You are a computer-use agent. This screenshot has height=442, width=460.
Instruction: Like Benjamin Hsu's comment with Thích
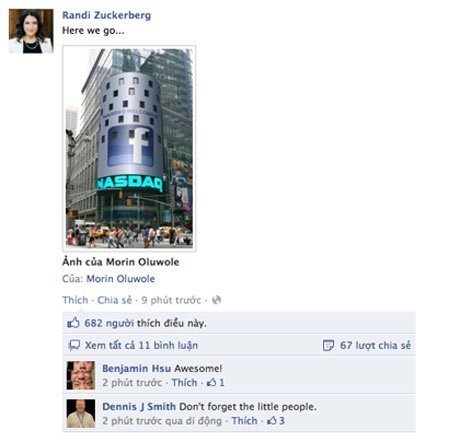(184, 382)
